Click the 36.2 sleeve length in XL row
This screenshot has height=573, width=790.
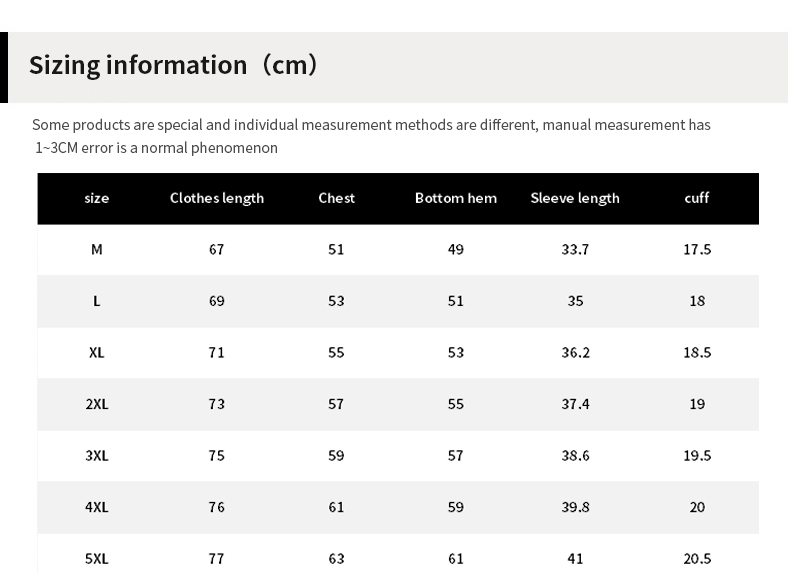click(575, 353)
